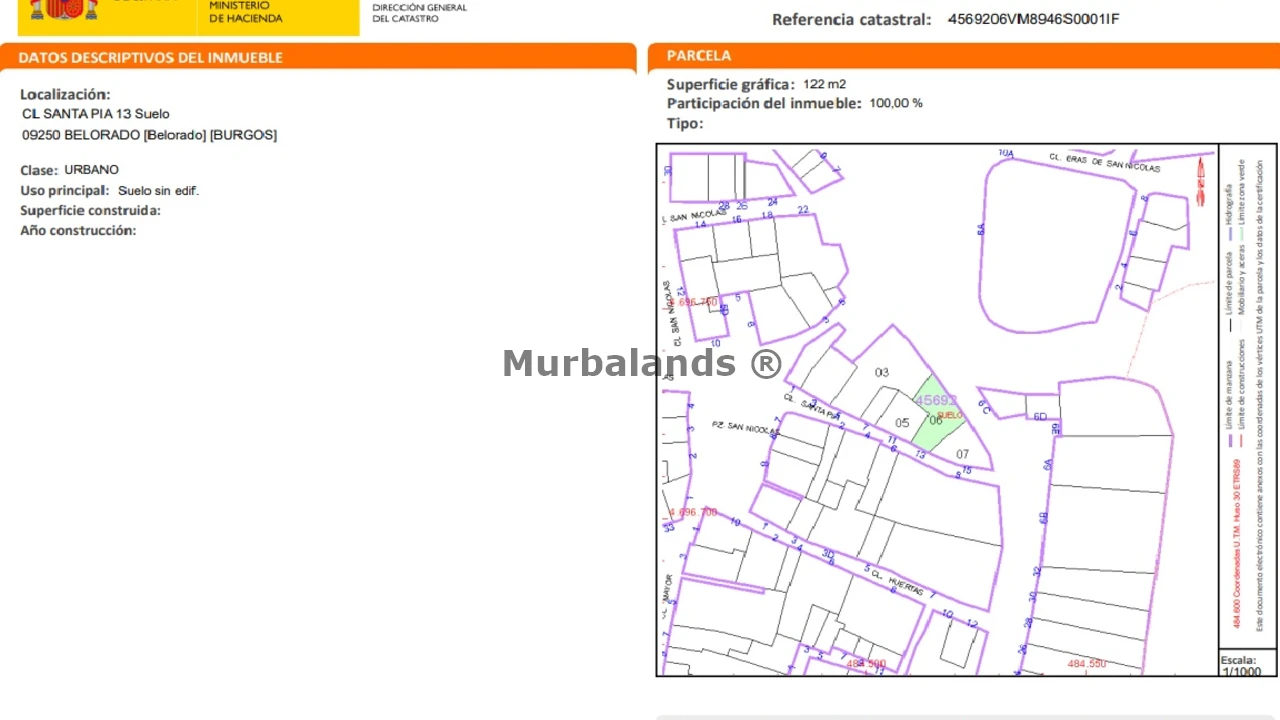Click the 'CL SANTA PIA 13 Suelo' address
This screenshot has width=1280, height=720.
(x=96, y=114)
